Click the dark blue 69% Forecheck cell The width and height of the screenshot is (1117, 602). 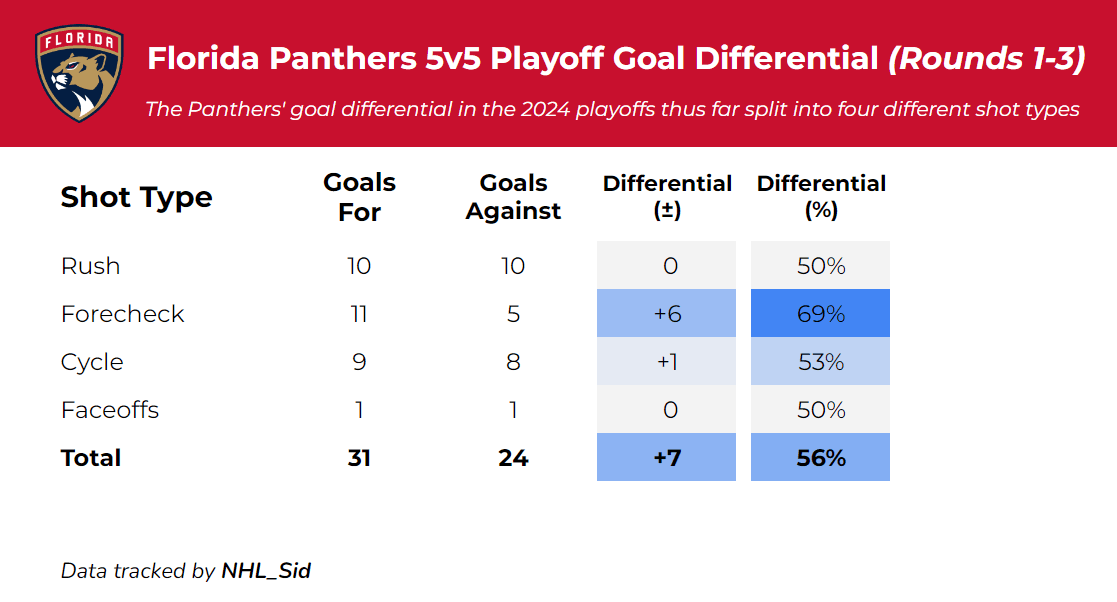pos(821,314)
